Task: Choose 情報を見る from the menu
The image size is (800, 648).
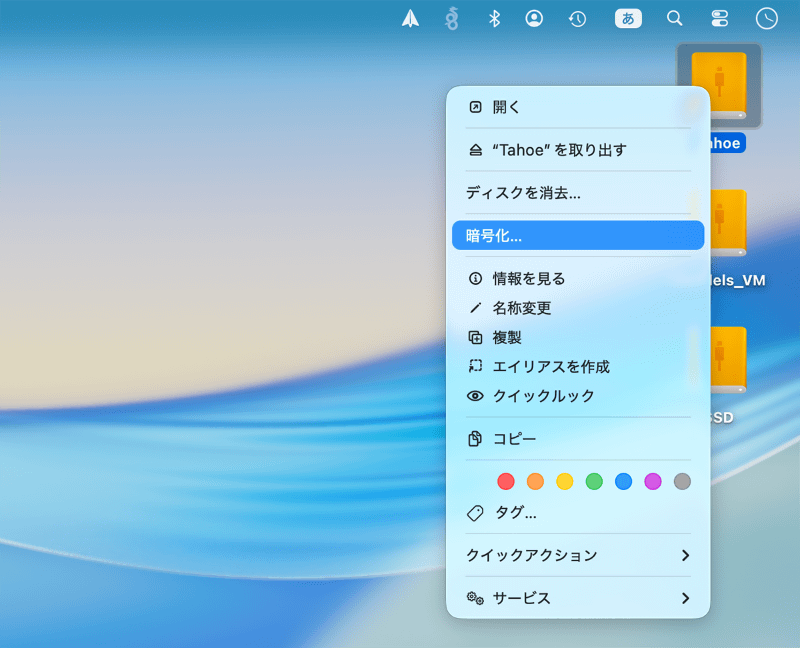Action: point(578,279)
